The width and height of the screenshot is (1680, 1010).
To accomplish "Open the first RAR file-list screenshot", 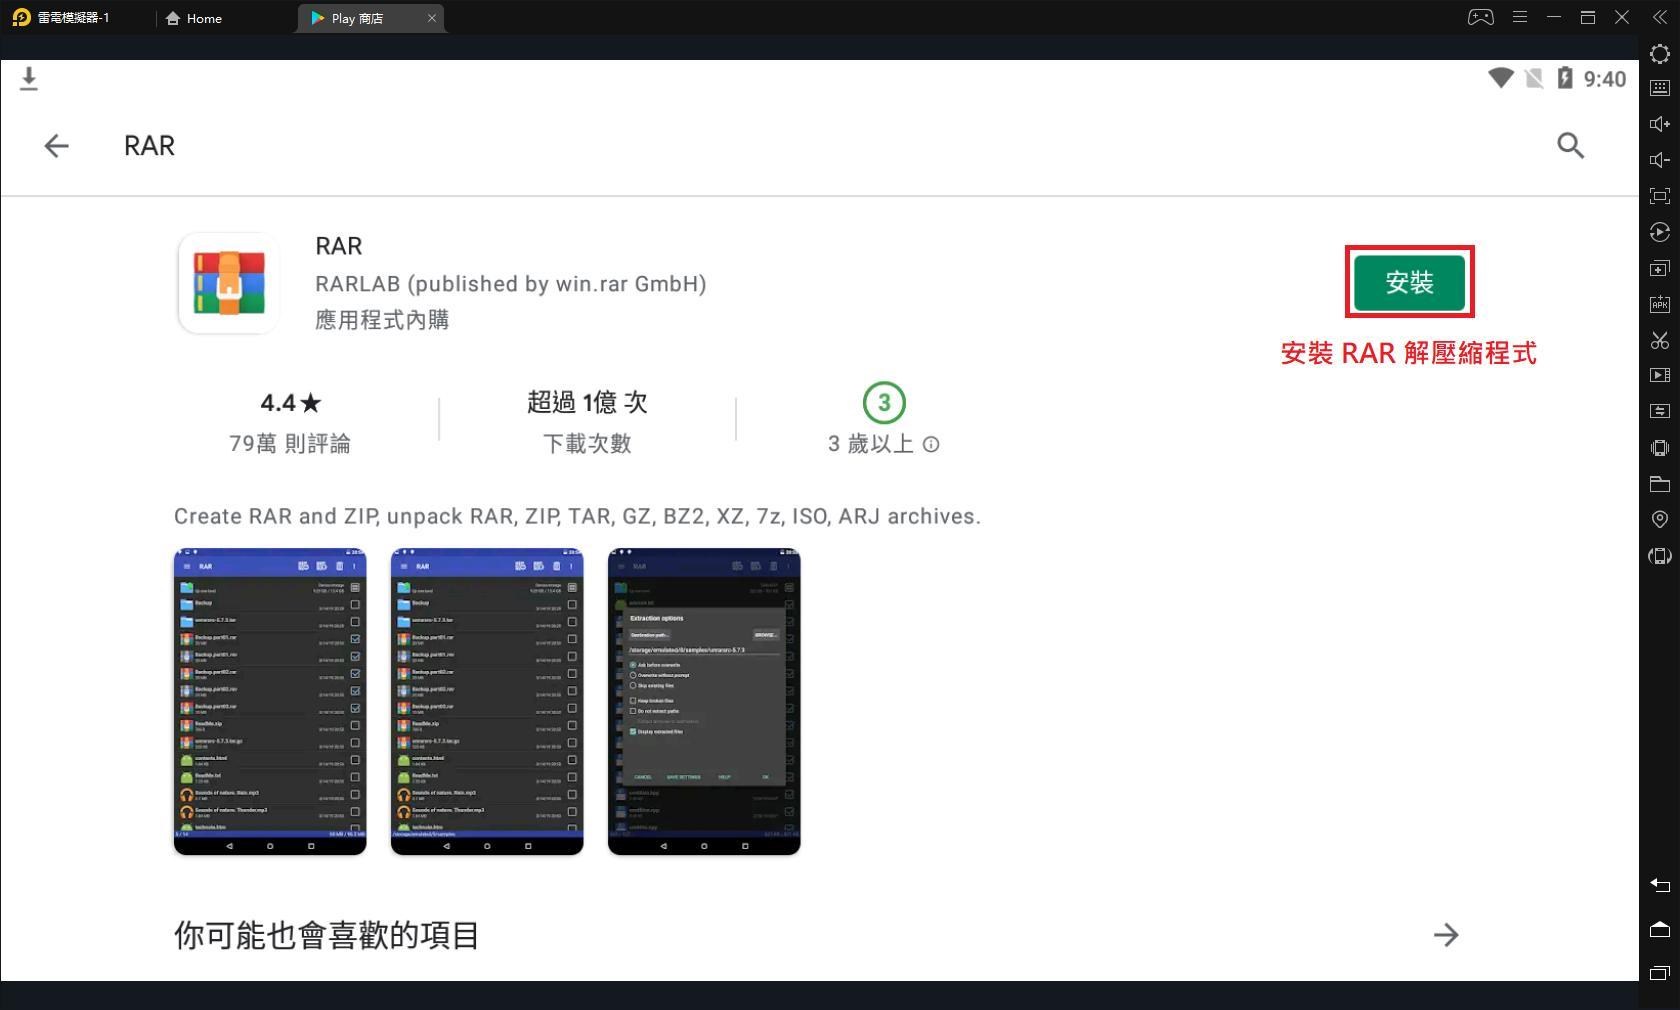I will tap(270, 701).
